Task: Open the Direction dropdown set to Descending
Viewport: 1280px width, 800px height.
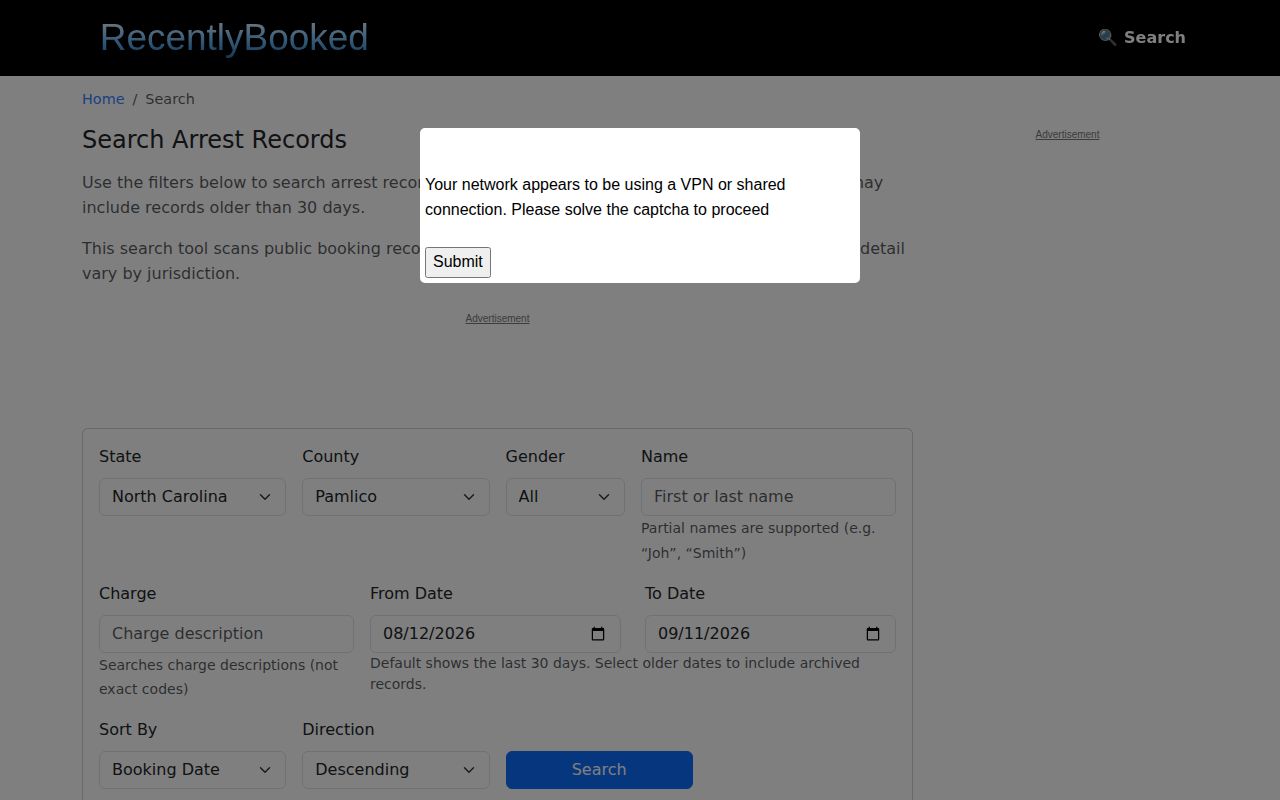Action: 396,770
